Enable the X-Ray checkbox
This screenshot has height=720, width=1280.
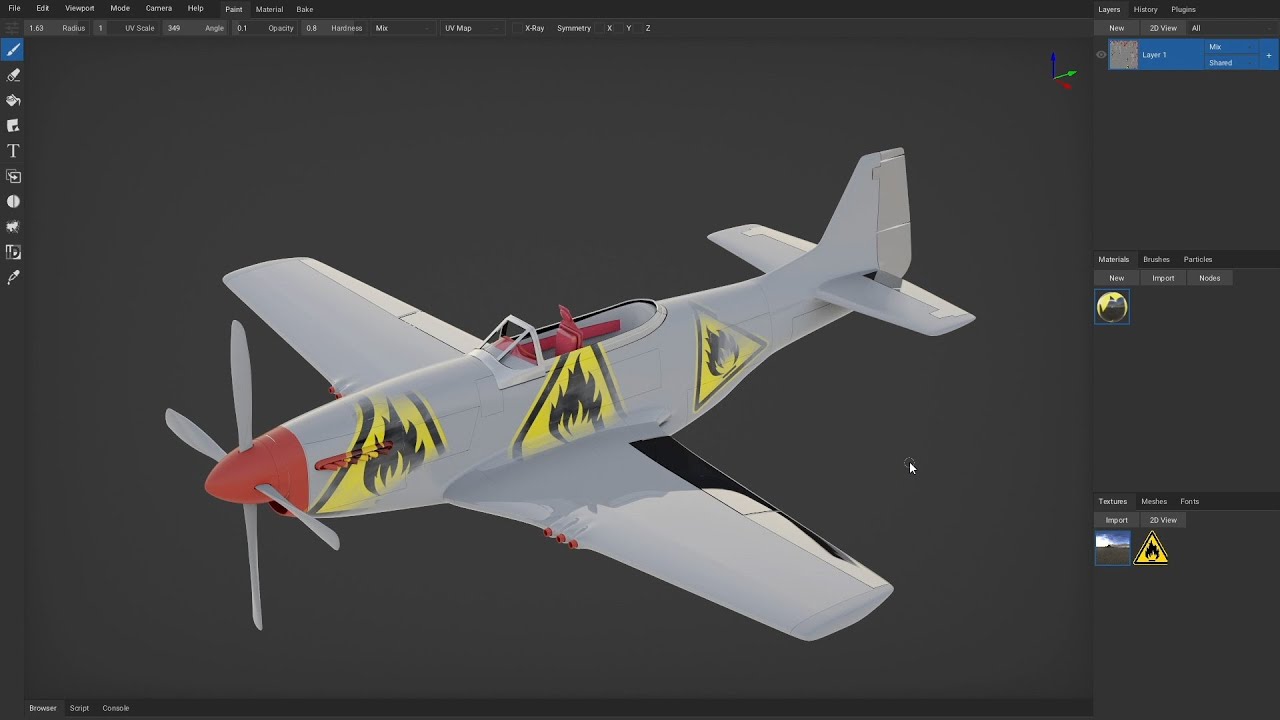pyautogui.click(x=517, y=28)
